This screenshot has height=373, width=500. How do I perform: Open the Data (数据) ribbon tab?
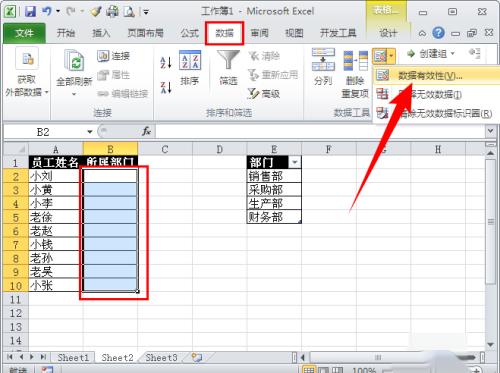[x=224, y=33]
